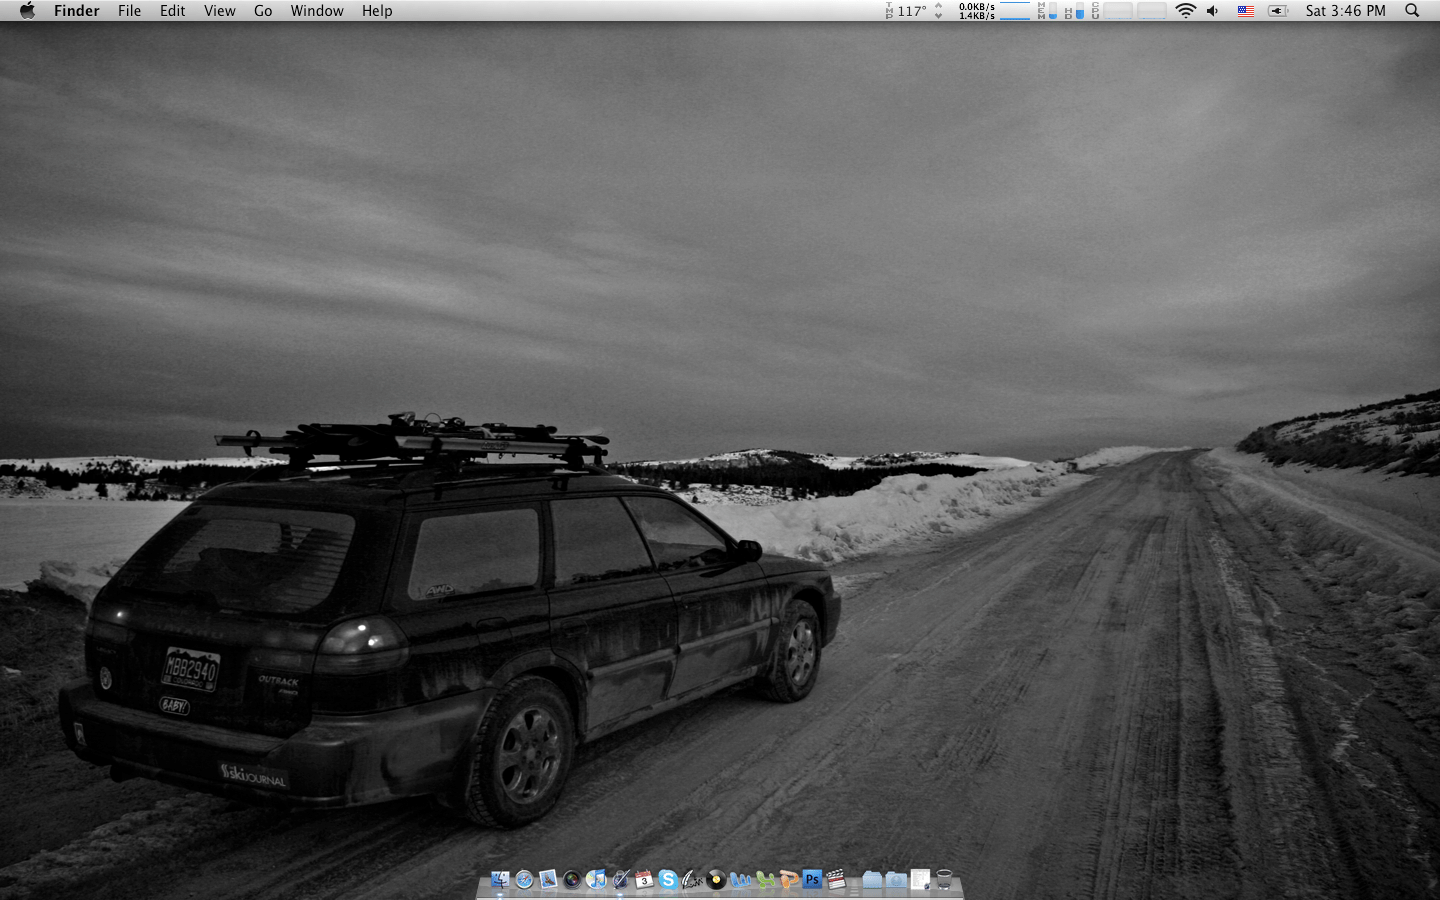Open the Go menu
1440x900 pixels.
click(x=263, y=11)
